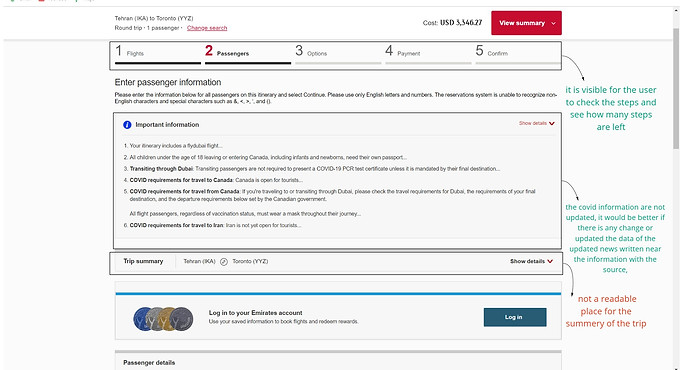Jump to step 3 Options

pyautogui.click(x=338, y=53)
